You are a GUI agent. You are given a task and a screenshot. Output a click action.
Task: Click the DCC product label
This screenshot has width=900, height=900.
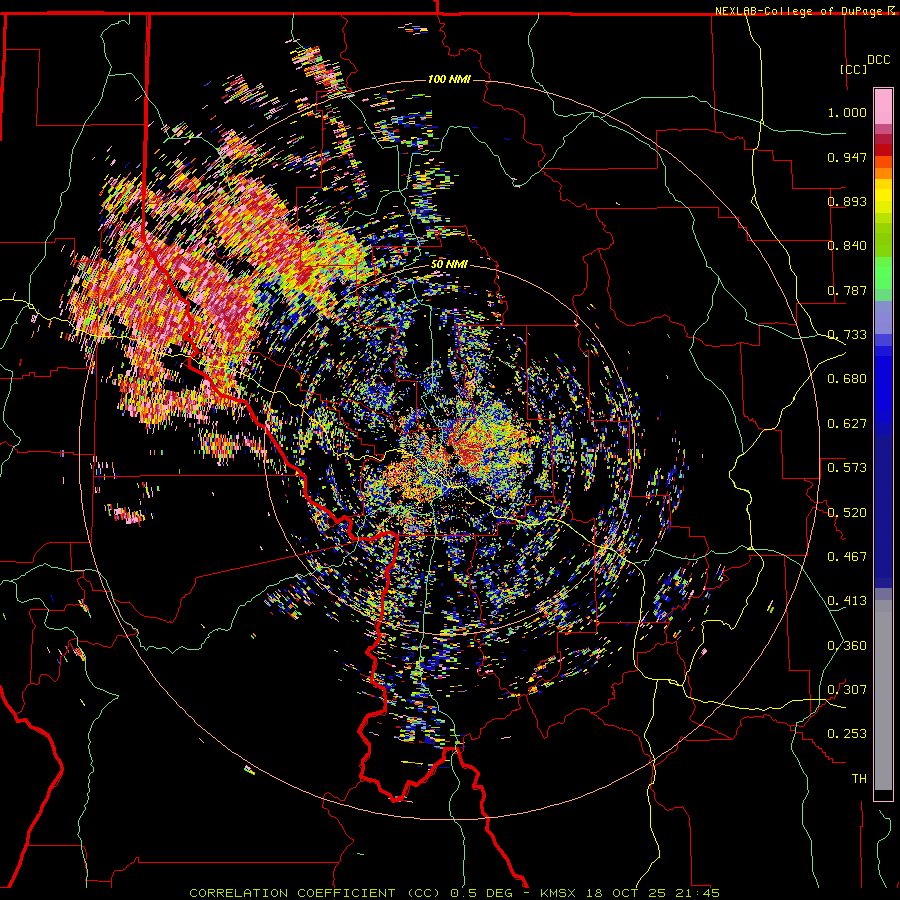click(878, 60)
